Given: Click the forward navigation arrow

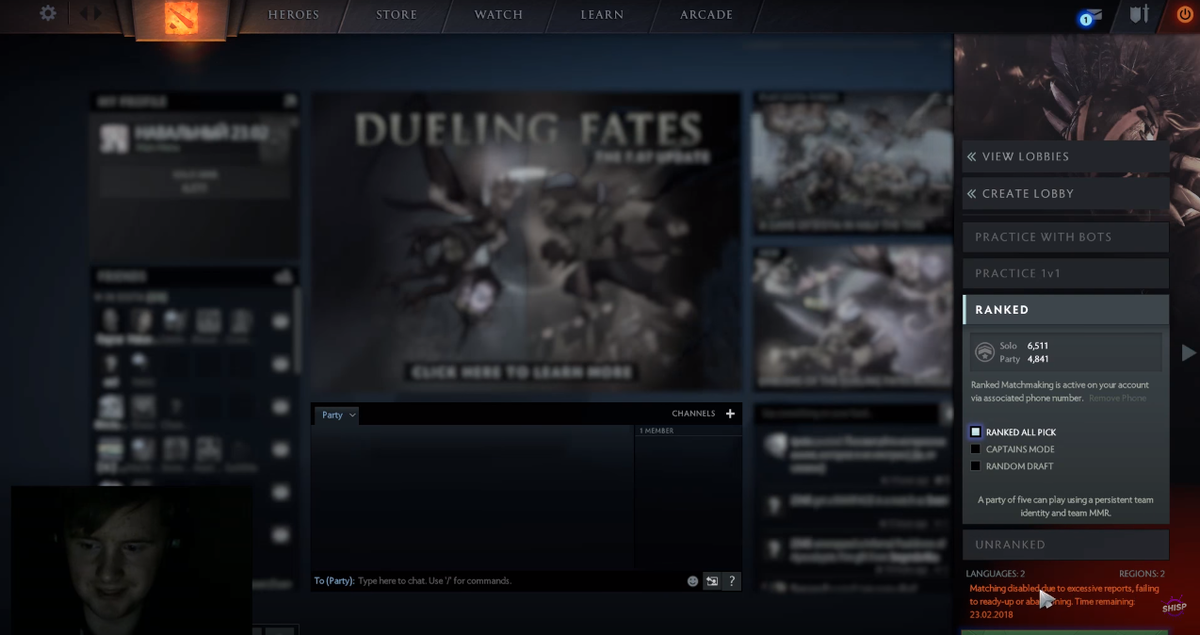Looking at the screenshot, I should click(98, 14).
